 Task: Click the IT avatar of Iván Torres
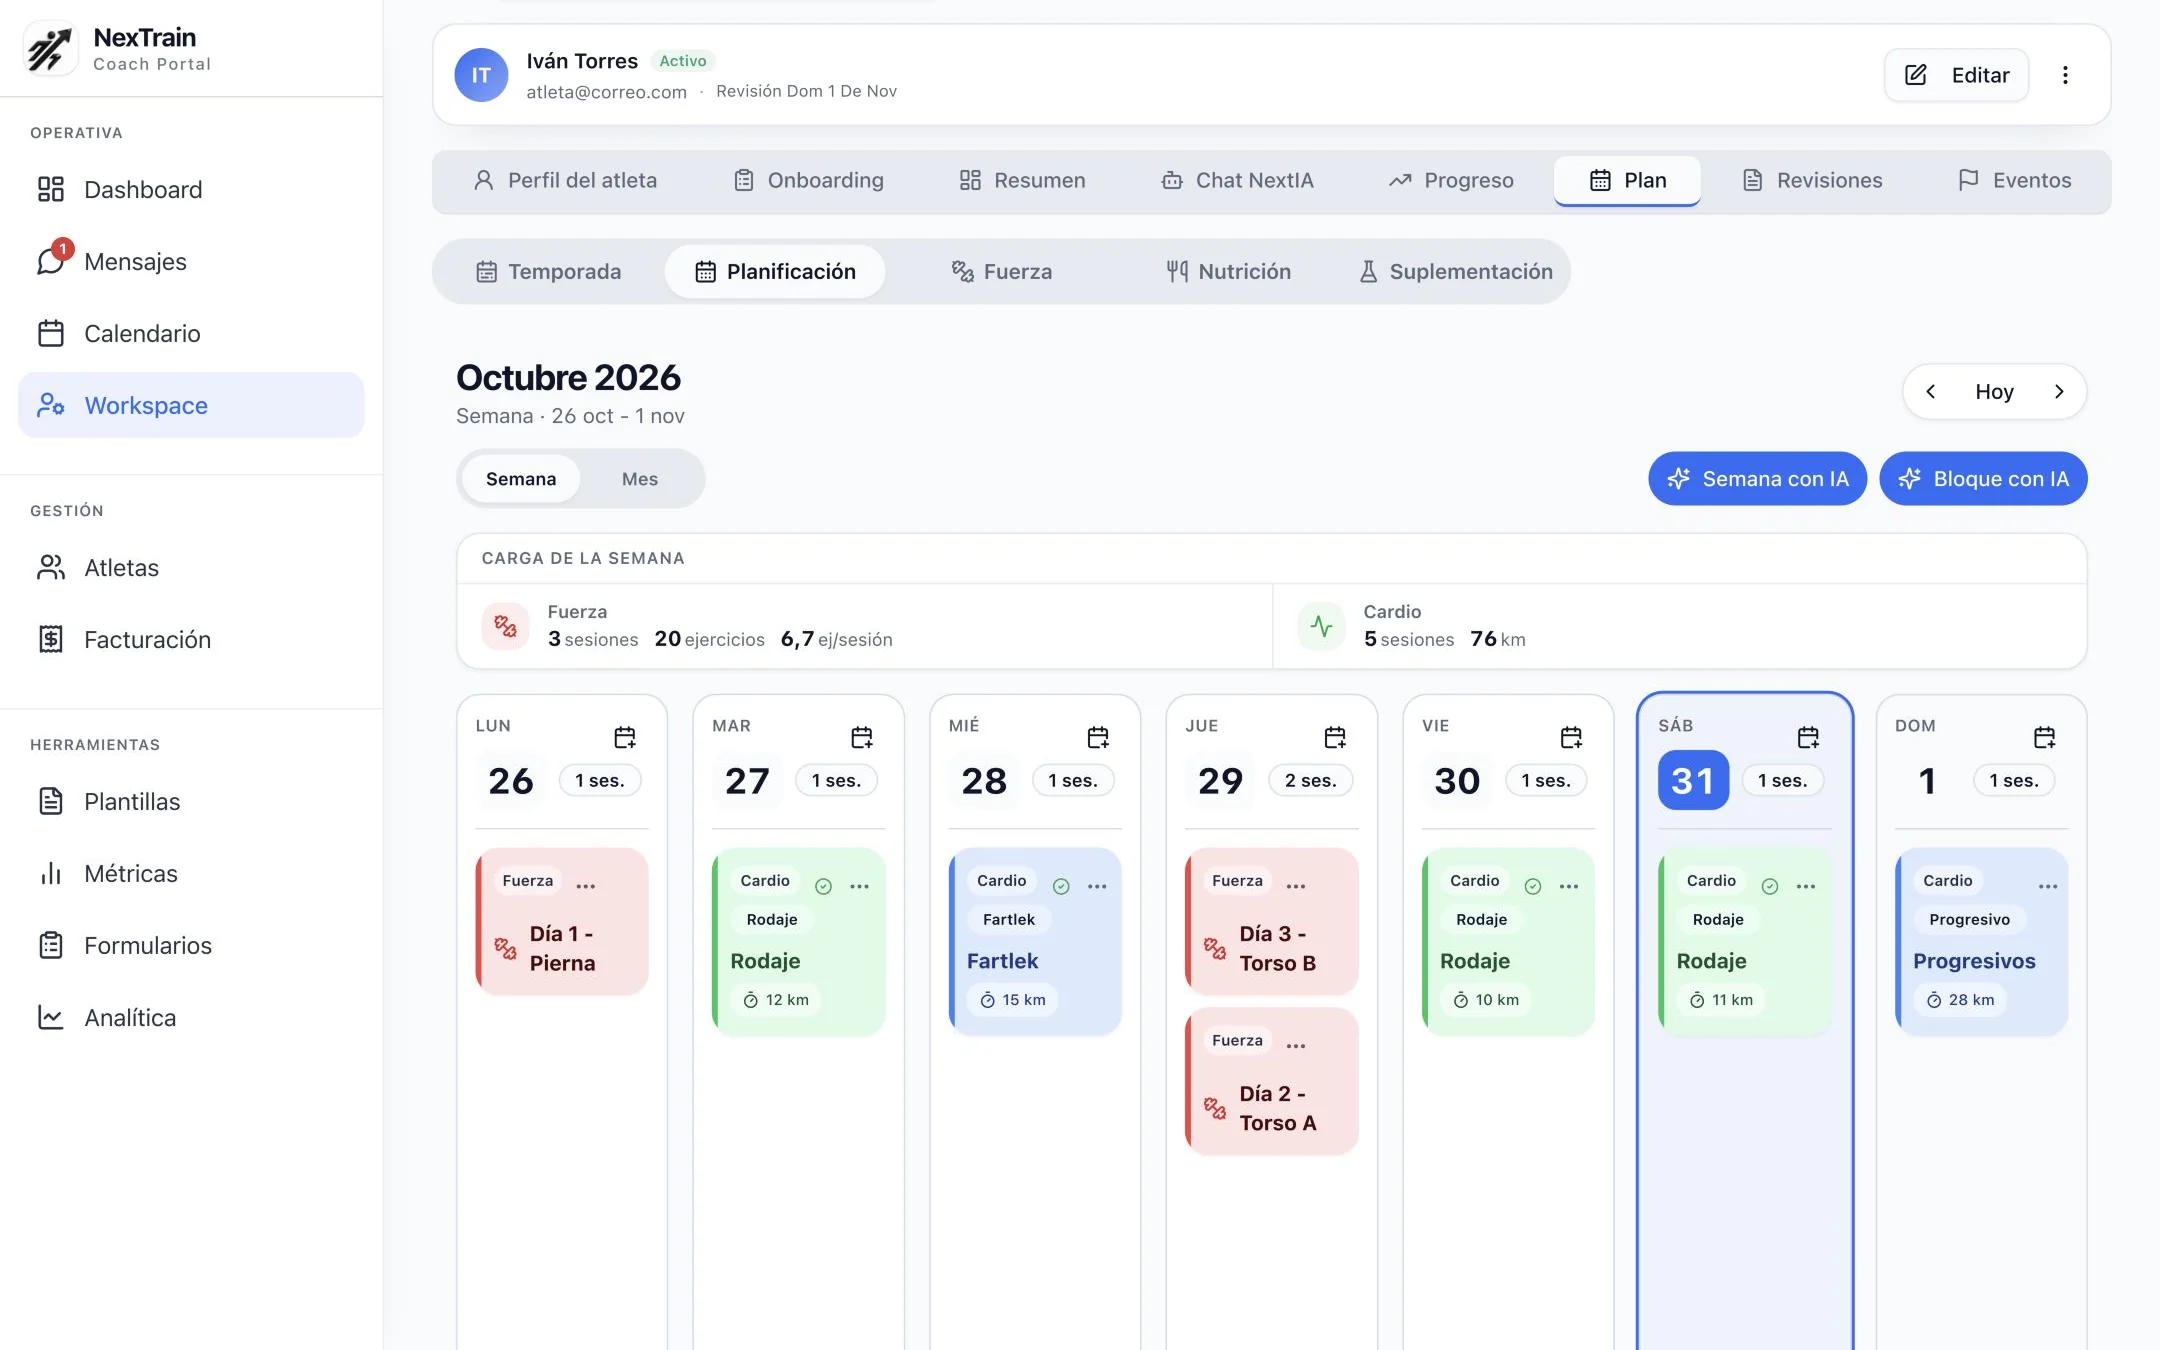(481, 75)
